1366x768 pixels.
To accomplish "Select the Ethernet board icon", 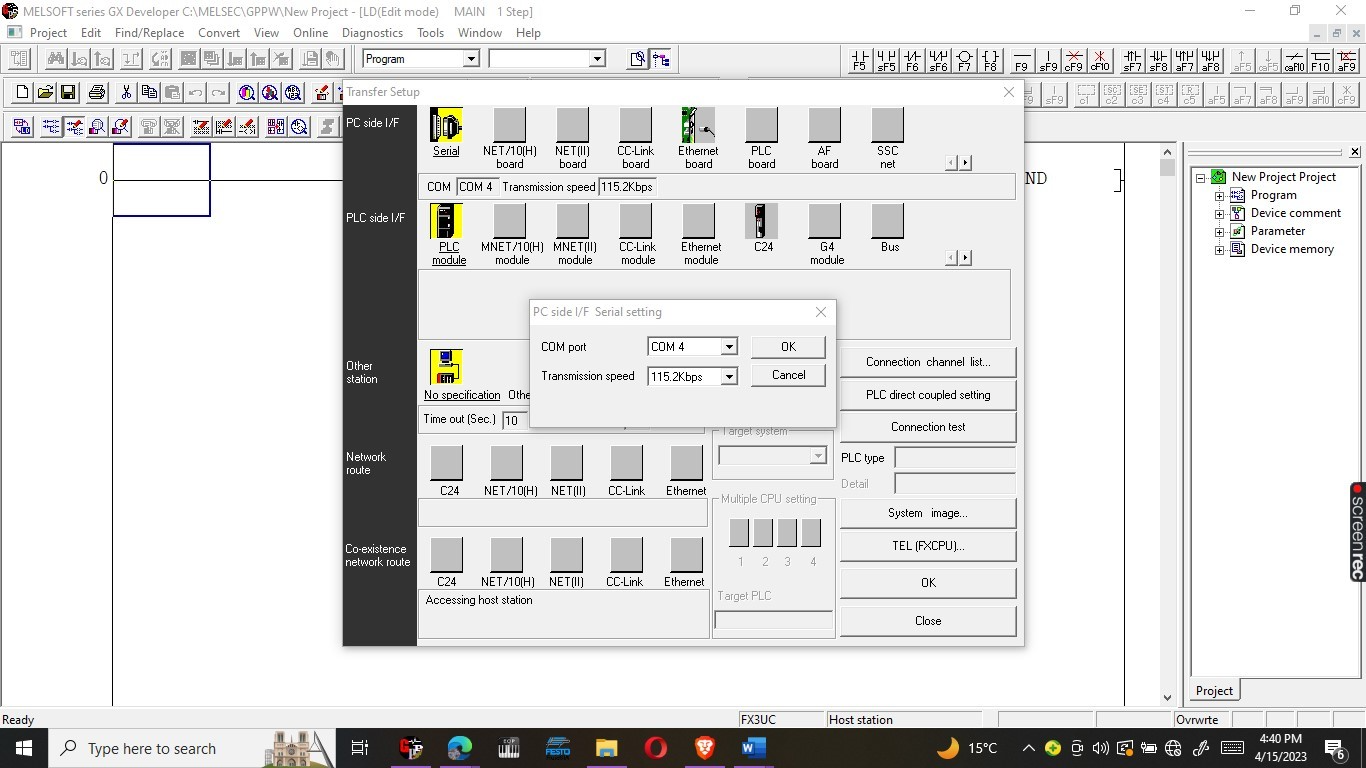I will (698, 126).
